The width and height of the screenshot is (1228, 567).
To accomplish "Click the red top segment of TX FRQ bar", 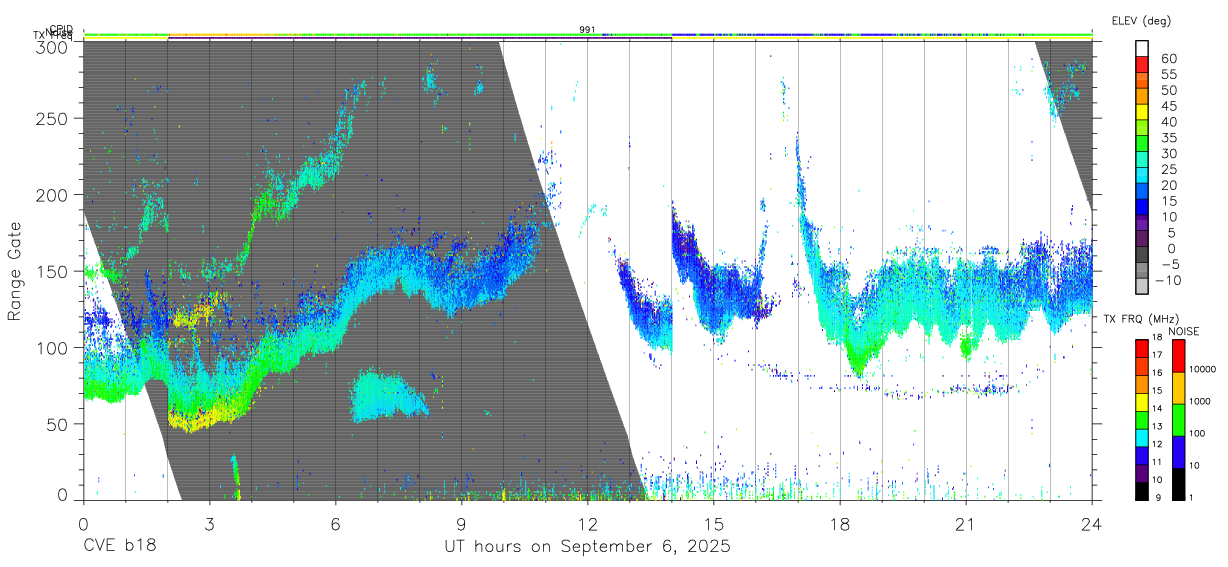I will click(x=1143, y=349).
